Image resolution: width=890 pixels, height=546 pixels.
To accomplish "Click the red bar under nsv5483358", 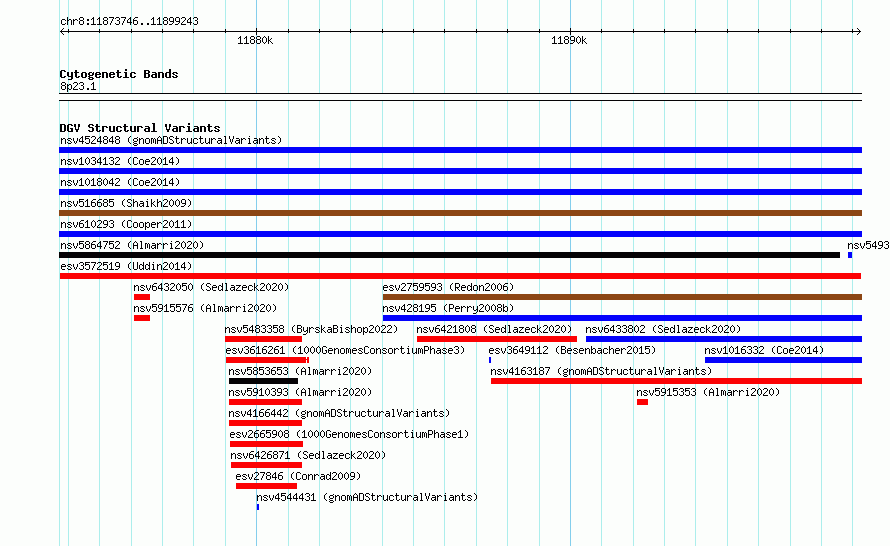I will [x=263, y=339].
